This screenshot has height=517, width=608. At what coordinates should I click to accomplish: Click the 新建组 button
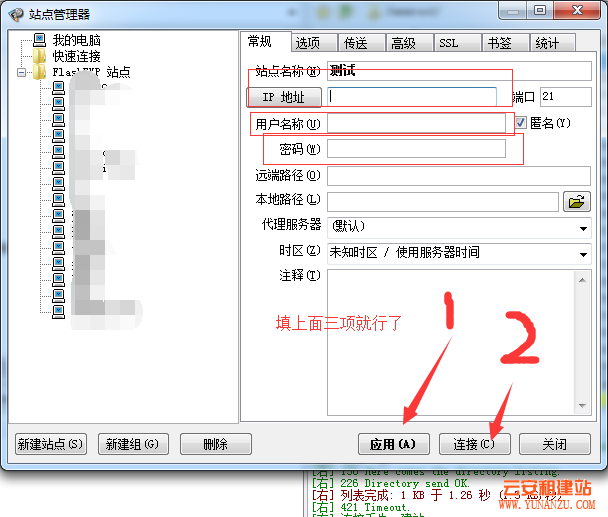(133, 444)
